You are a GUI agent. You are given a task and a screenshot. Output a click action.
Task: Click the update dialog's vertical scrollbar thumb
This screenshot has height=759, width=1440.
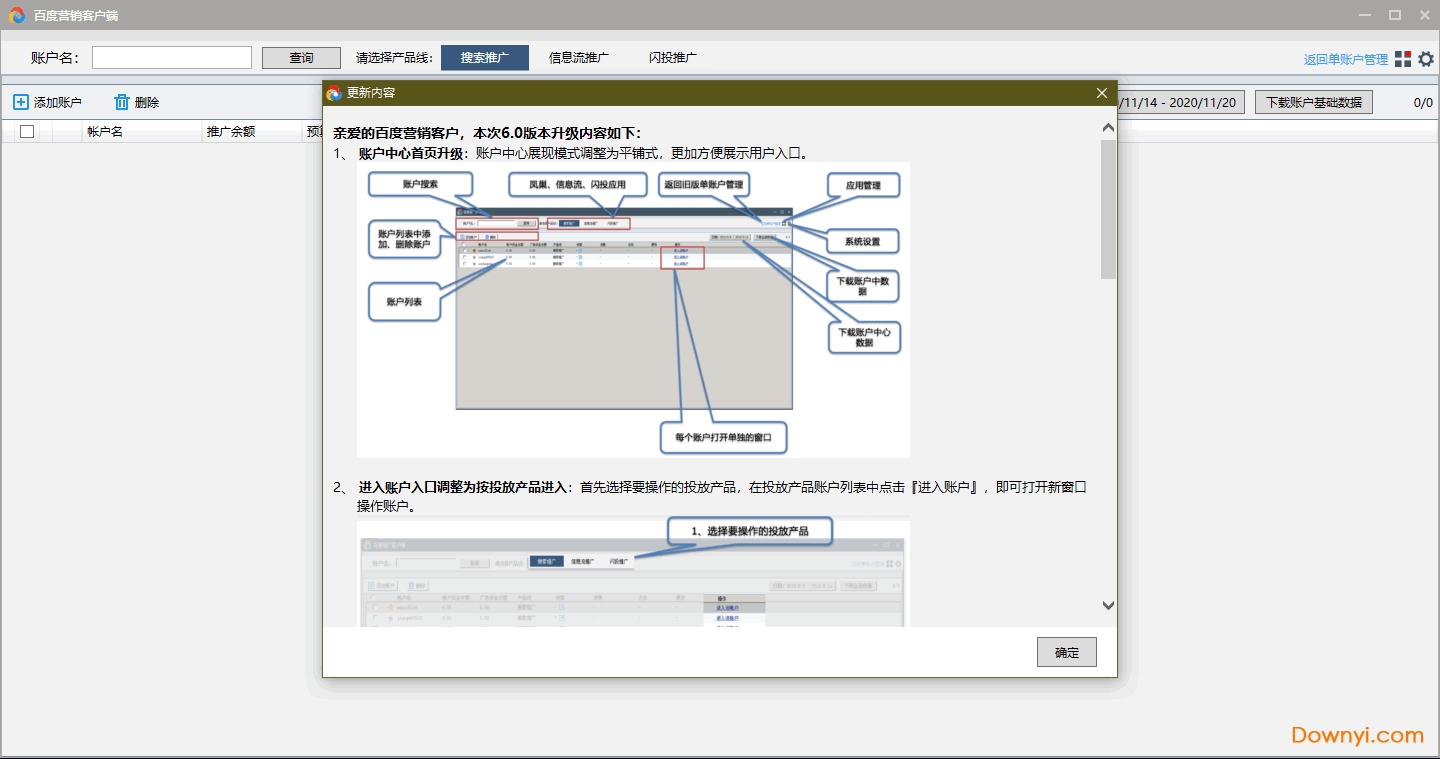tap(1108, 209)
